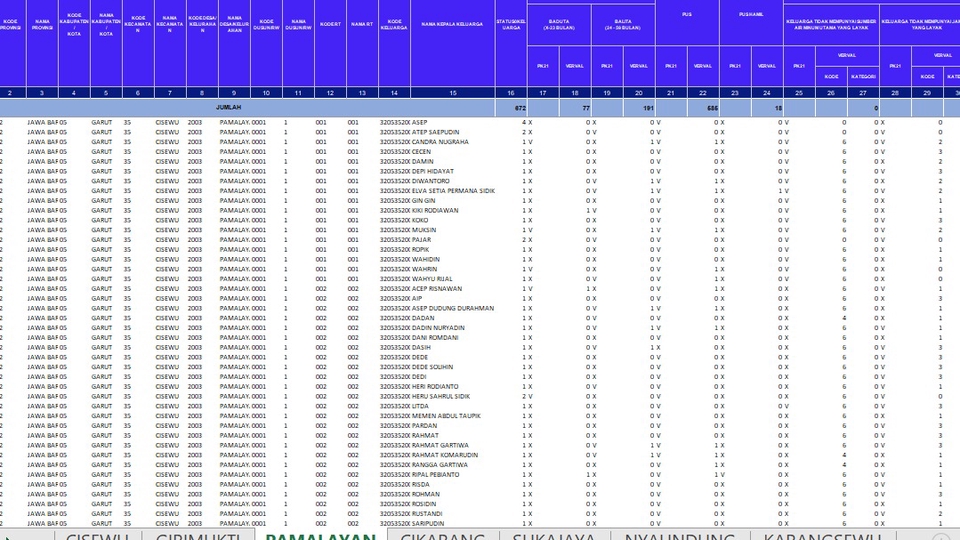The height and width of the screenshot is (540, 960).
Task: Click the name cell WAHYU RIJAL
Action: coord(432,279)
